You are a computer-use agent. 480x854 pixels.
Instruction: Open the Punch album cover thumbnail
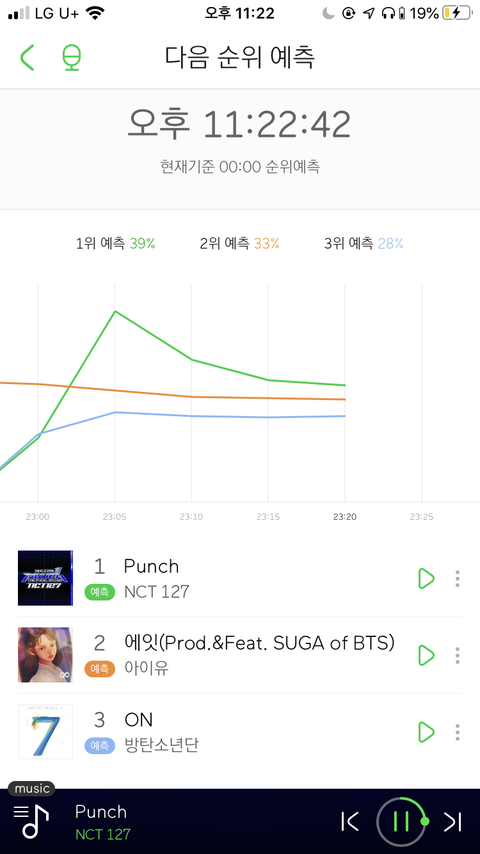45,578
